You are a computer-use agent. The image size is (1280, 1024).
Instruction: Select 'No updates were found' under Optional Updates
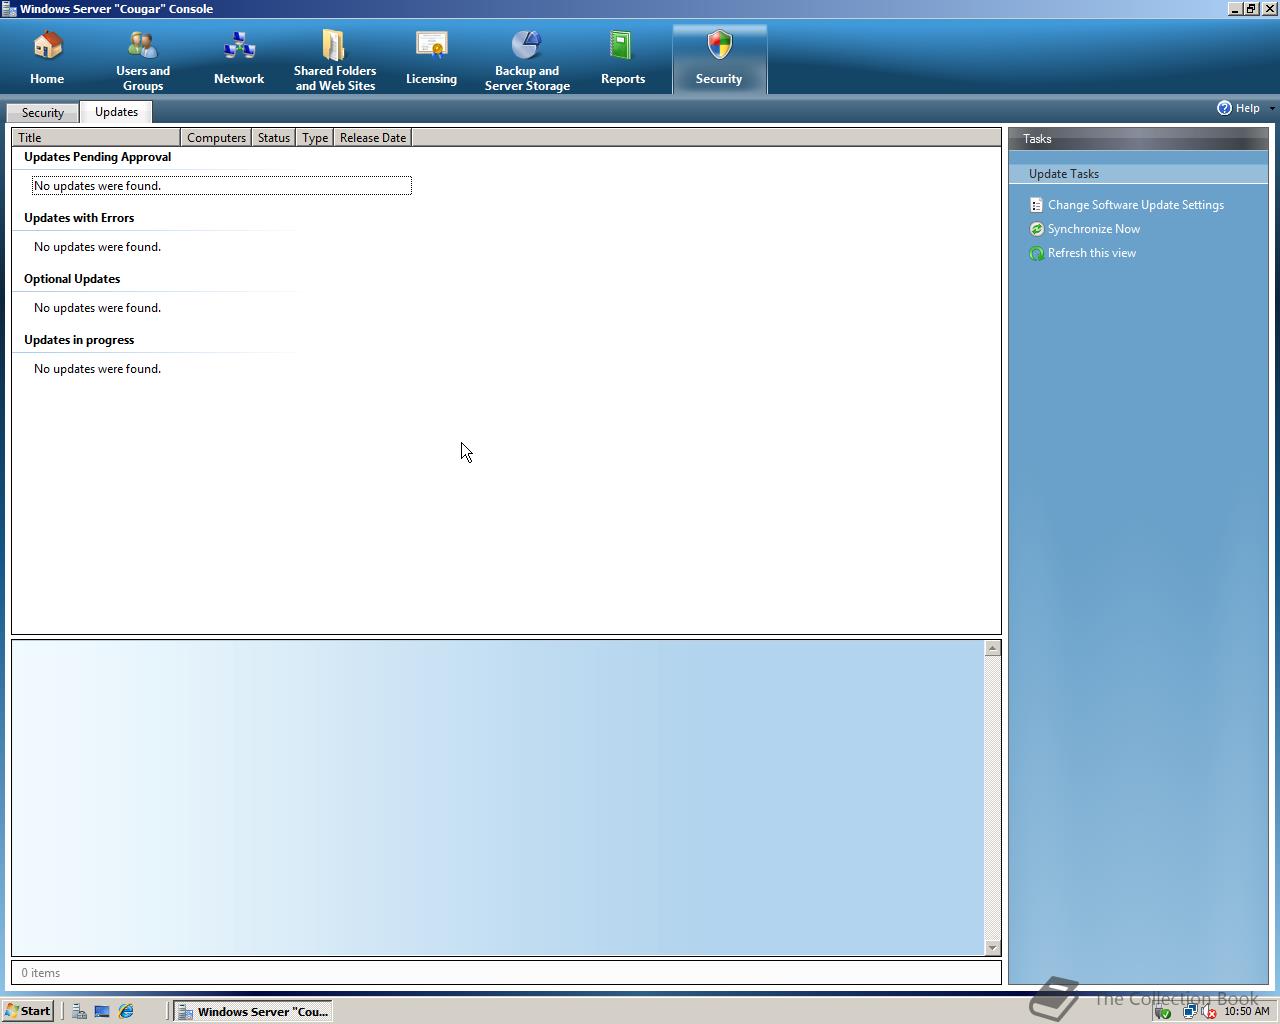pyautogui.click(x=97, y=308)
